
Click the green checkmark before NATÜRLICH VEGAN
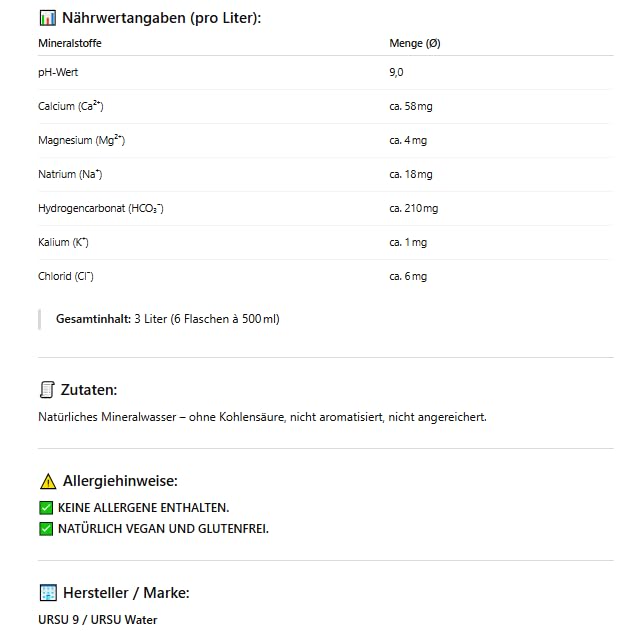click(x=46, y=529)
